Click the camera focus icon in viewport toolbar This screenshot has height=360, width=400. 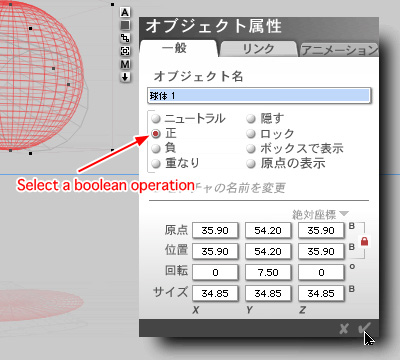tap(125, 51)
